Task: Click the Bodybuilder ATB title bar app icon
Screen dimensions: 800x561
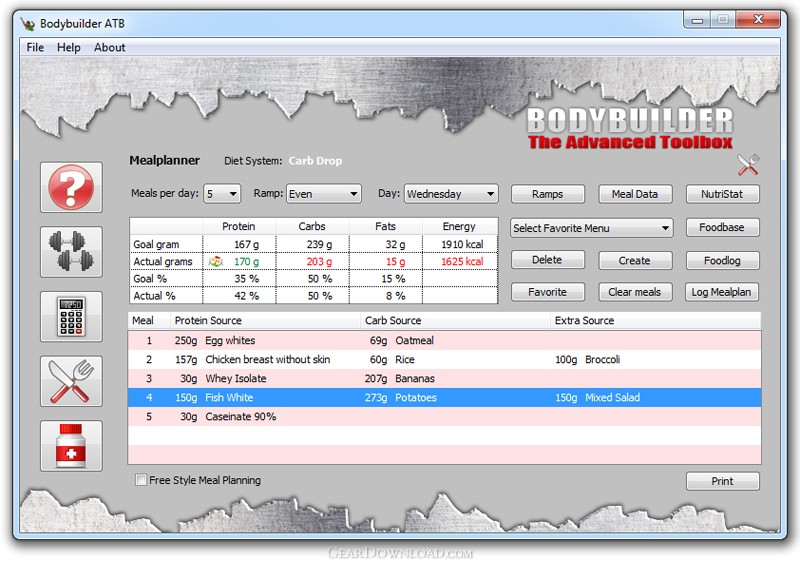Action: [28, 24]
